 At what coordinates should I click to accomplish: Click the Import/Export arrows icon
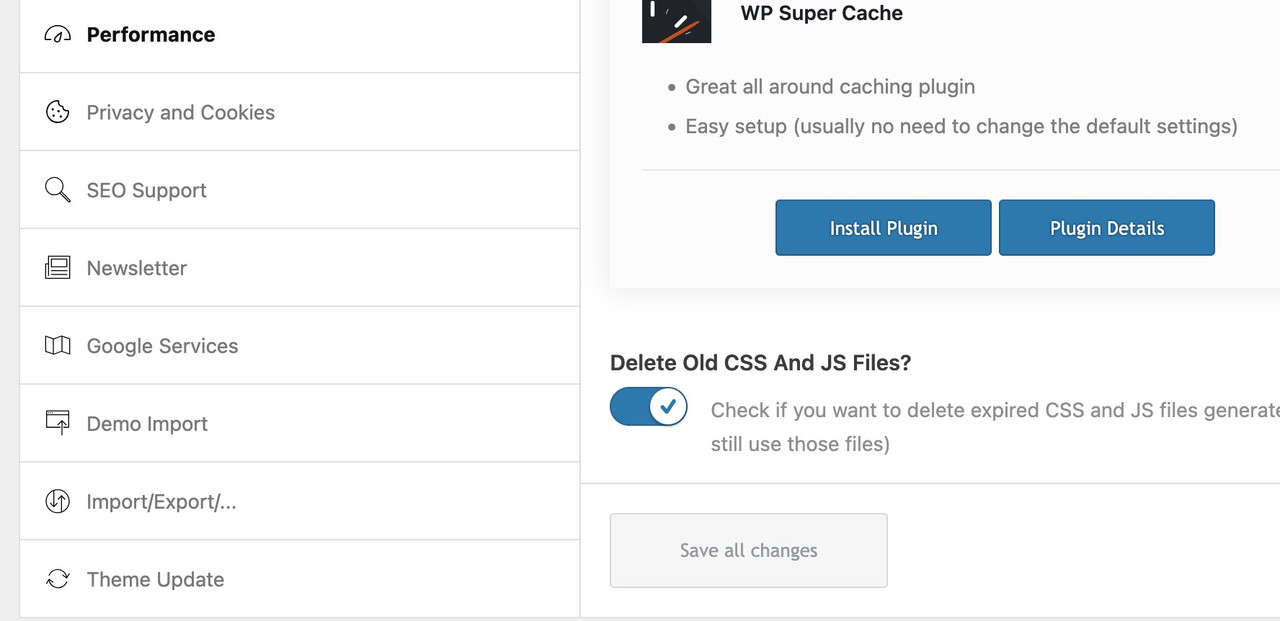(58, 501)
